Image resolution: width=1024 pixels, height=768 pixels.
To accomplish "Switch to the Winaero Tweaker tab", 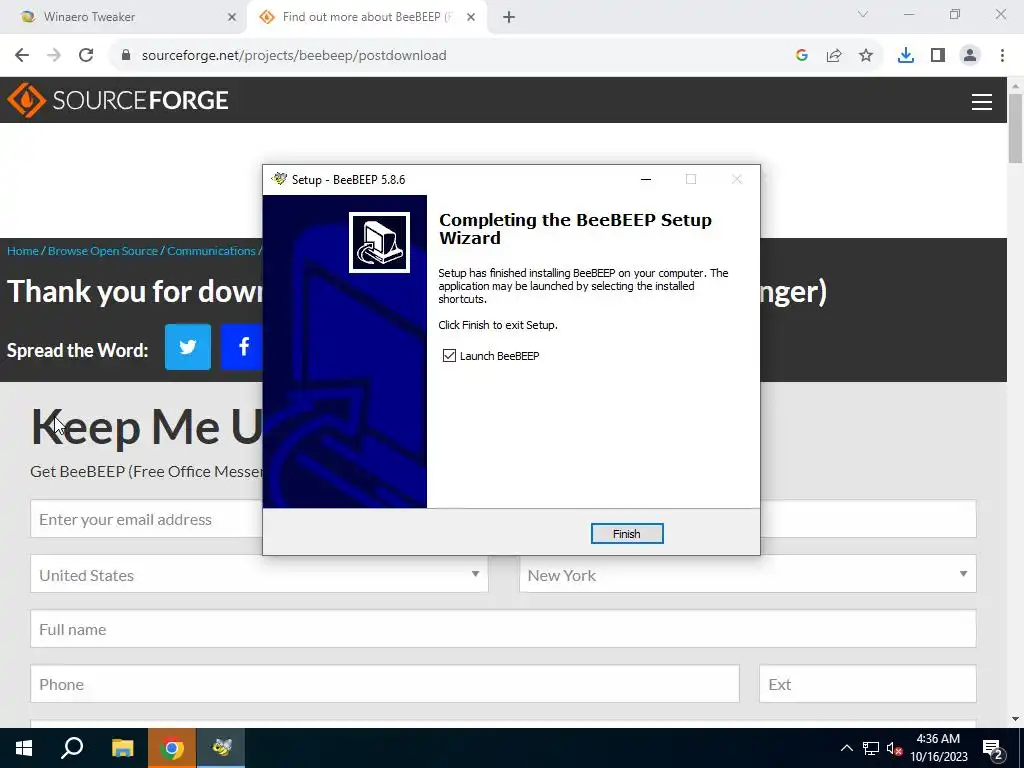I will pyautogui.click(x=124, y=17).
